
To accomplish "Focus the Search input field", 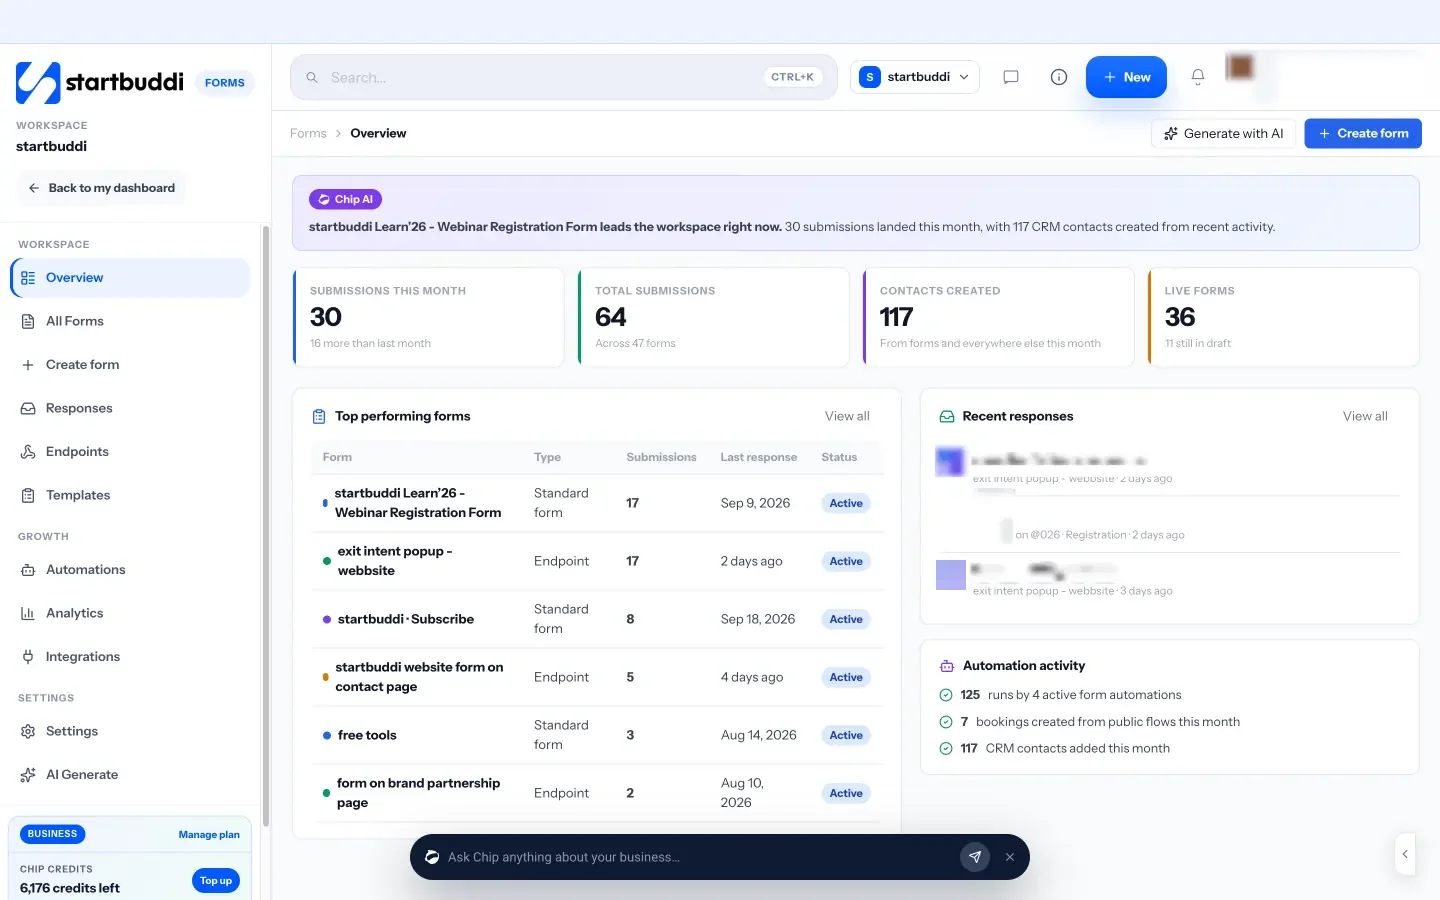I will [x=564, y=77].
